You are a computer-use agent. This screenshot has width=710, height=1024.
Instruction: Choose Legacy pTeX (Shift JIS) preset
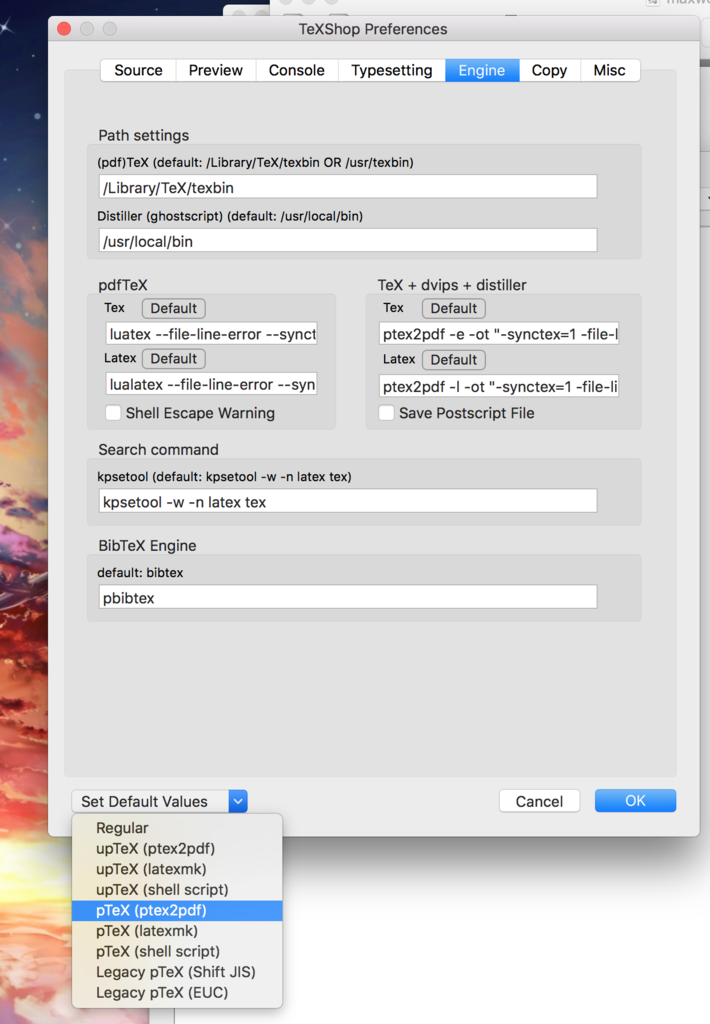177,972
